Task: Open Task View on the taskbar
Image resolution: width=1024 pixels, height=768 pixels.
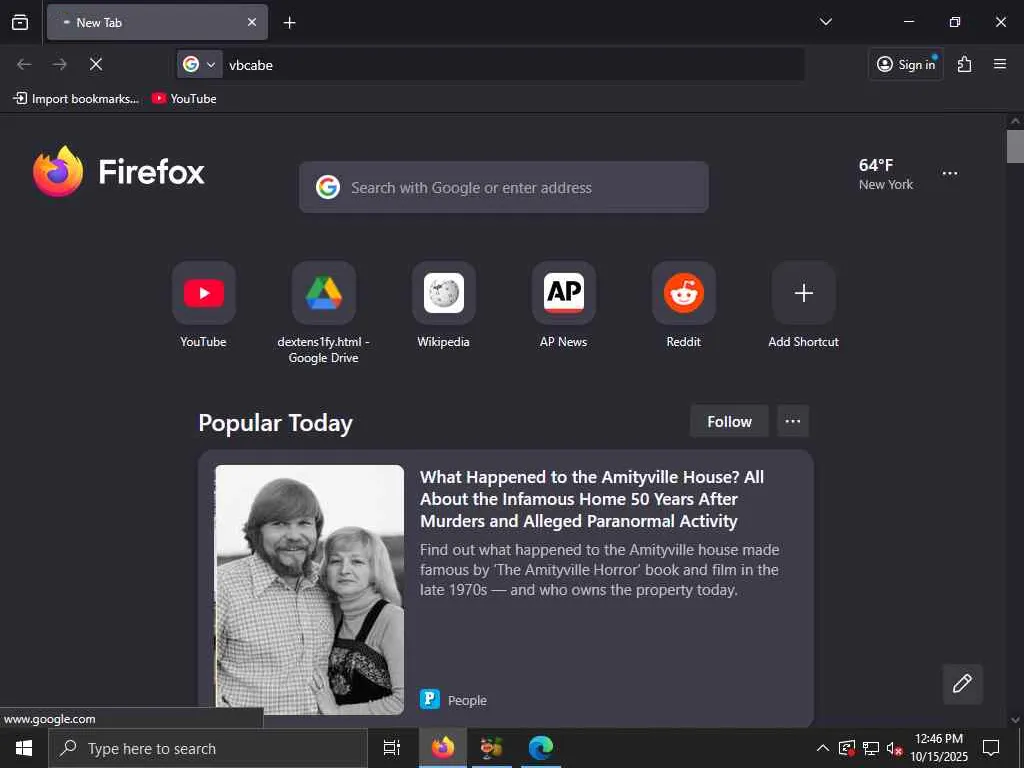Action: (x=392, y=748)
